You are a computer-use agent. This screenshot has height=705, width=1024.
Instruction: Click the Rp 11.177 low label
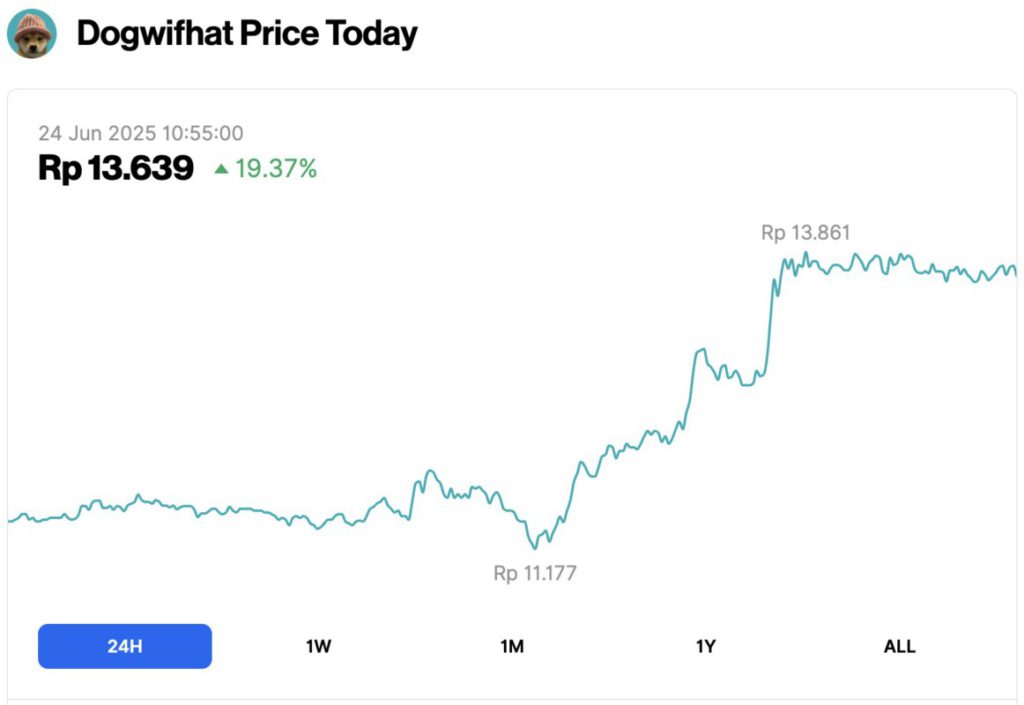click(x=535, y=574)
